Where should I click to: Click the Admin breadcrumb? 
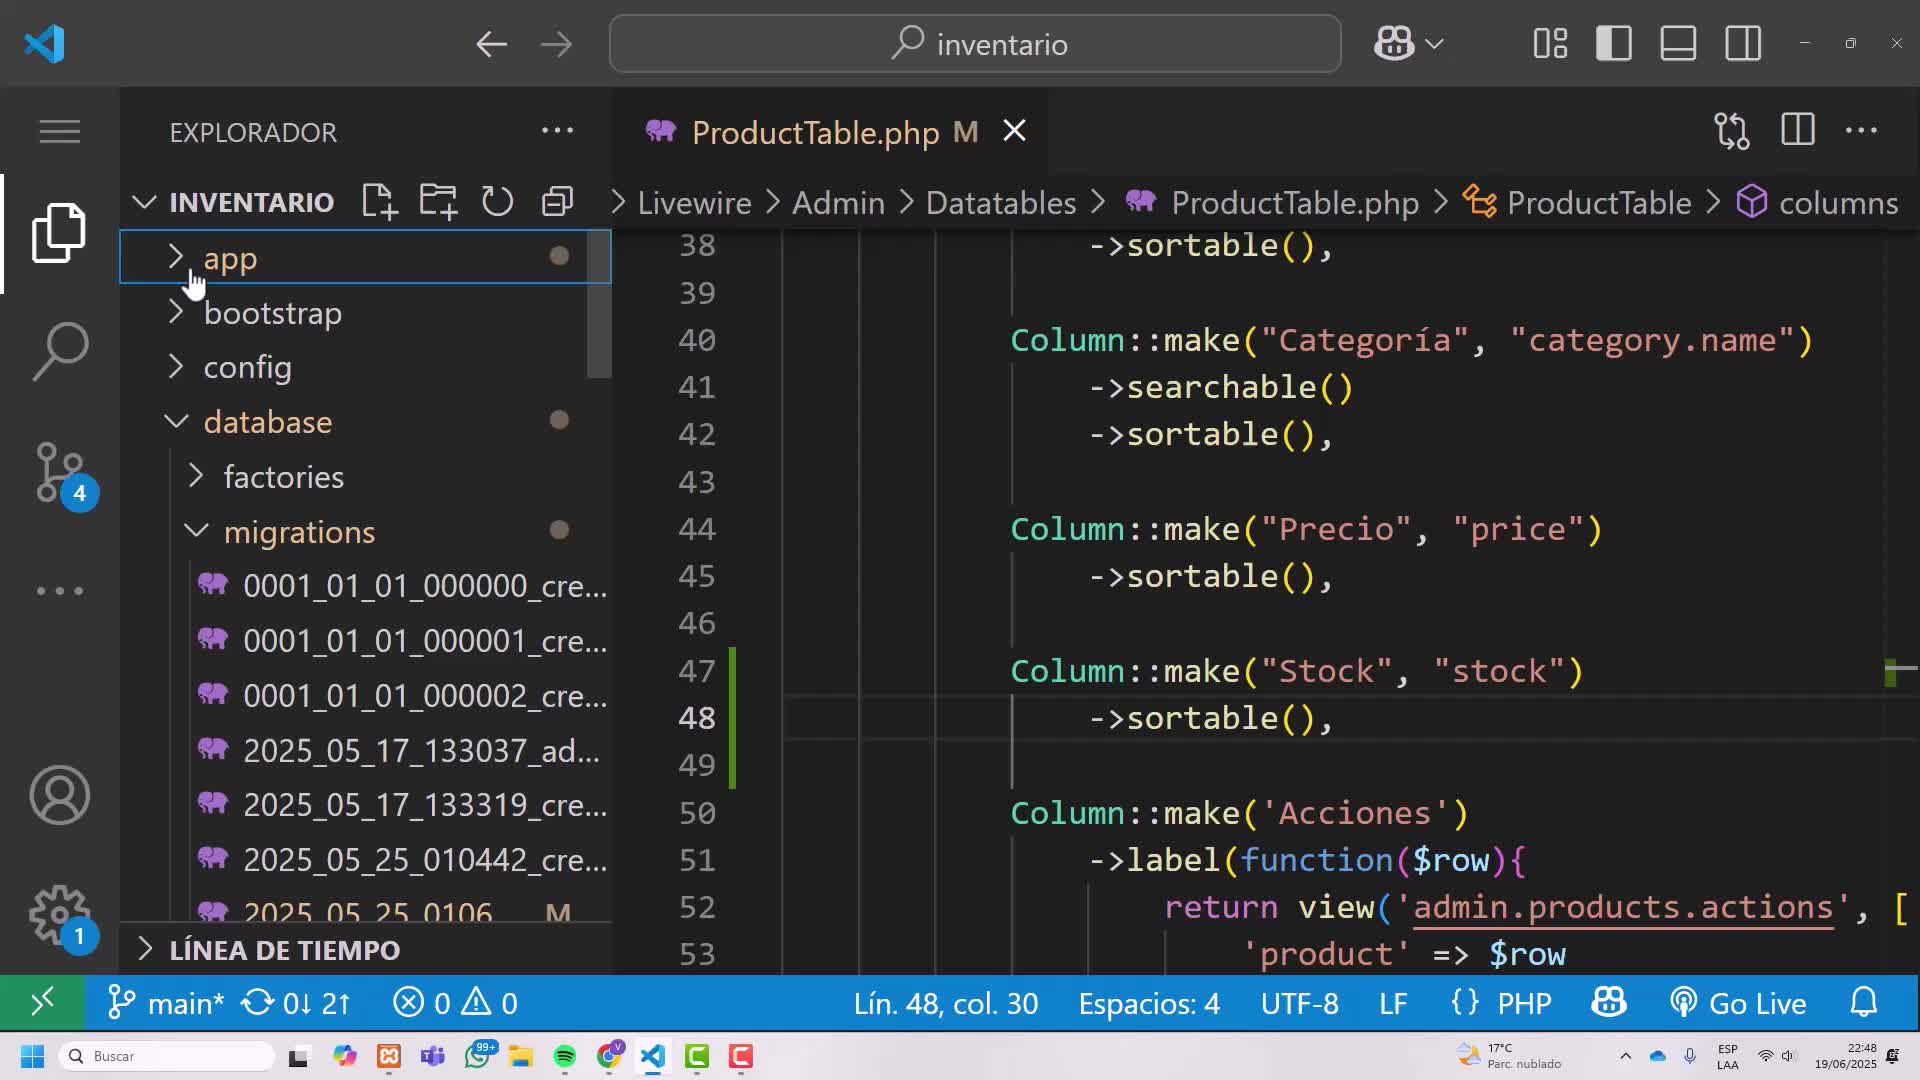tap(838, 203)
